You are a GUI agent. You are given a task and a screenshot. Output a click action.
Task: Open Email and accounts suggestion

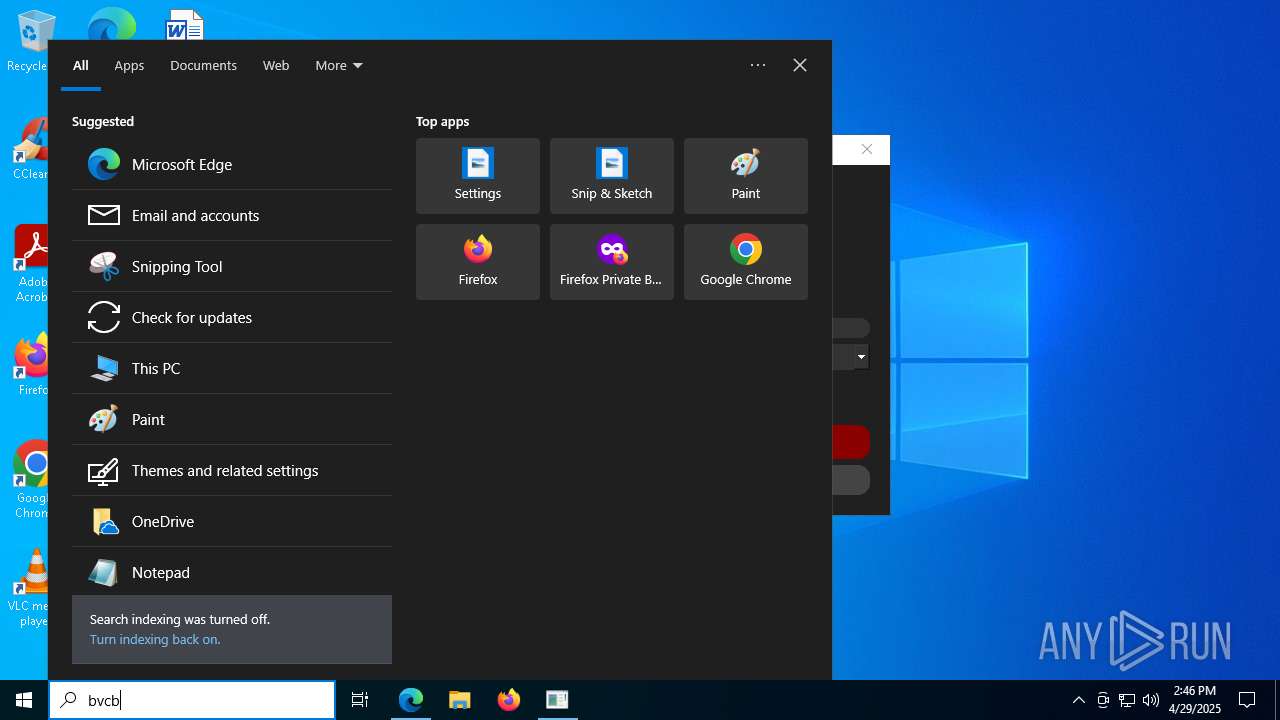coord(232,215)
